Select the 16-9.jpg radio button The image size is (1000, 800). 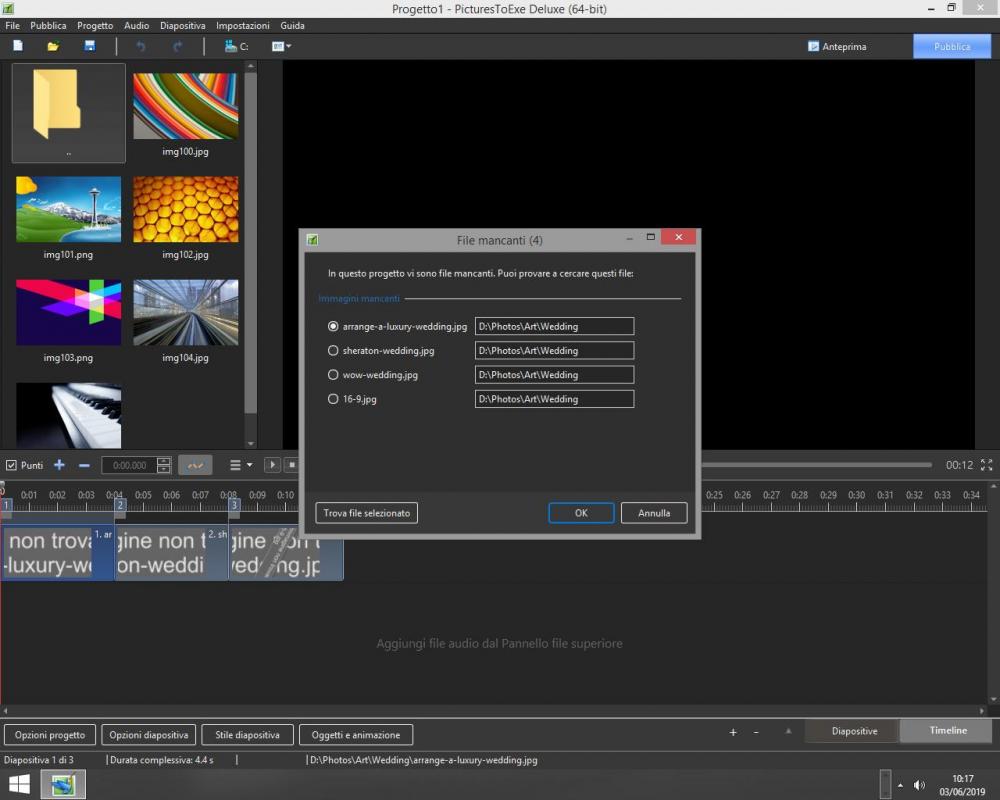pos(333,399)
